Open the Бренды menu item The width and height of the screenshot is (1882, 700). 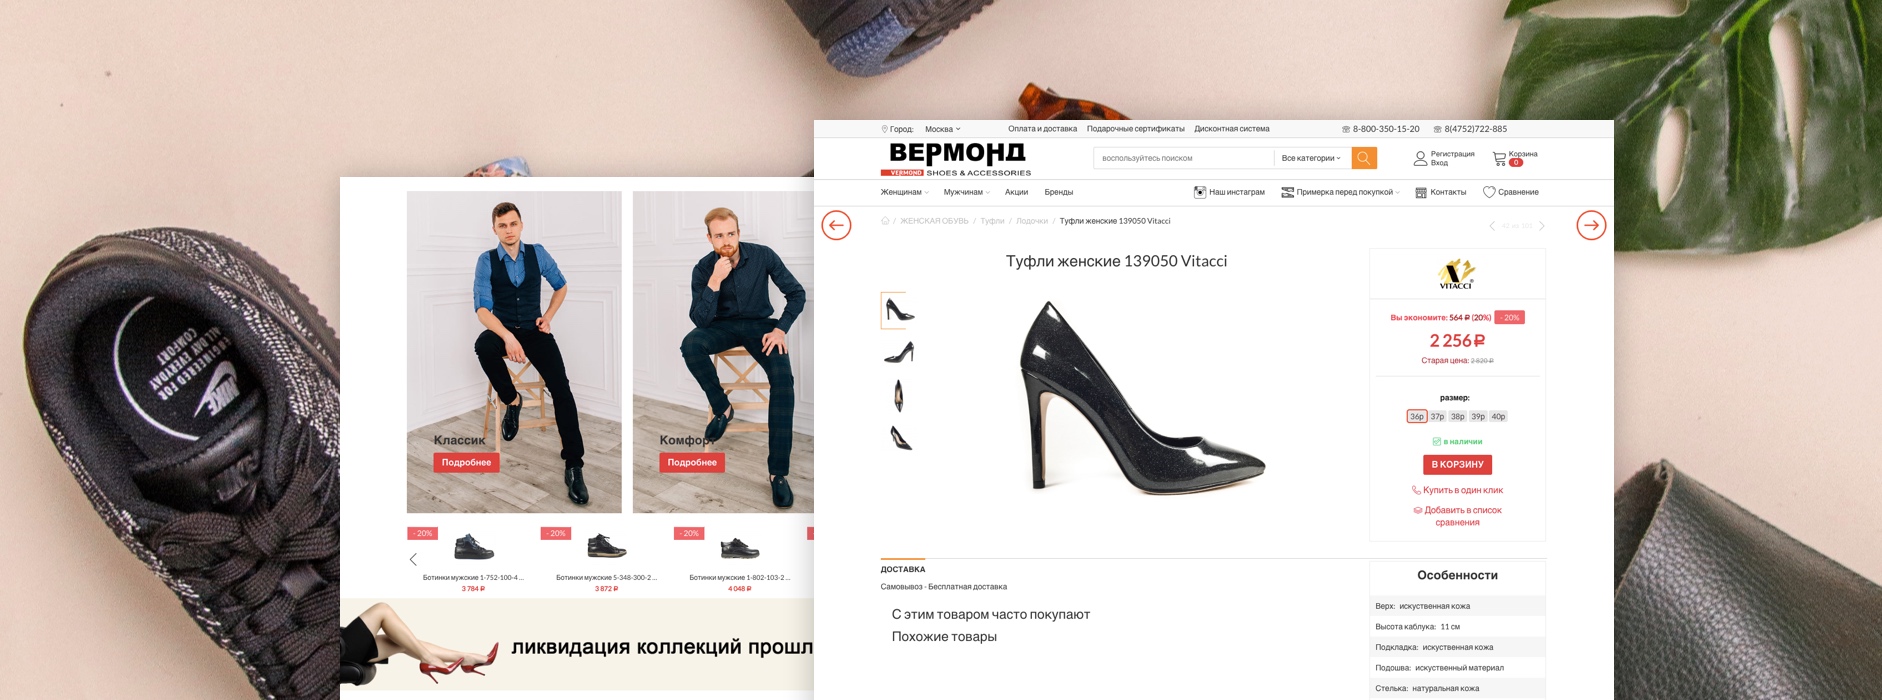coord(1059,192)
